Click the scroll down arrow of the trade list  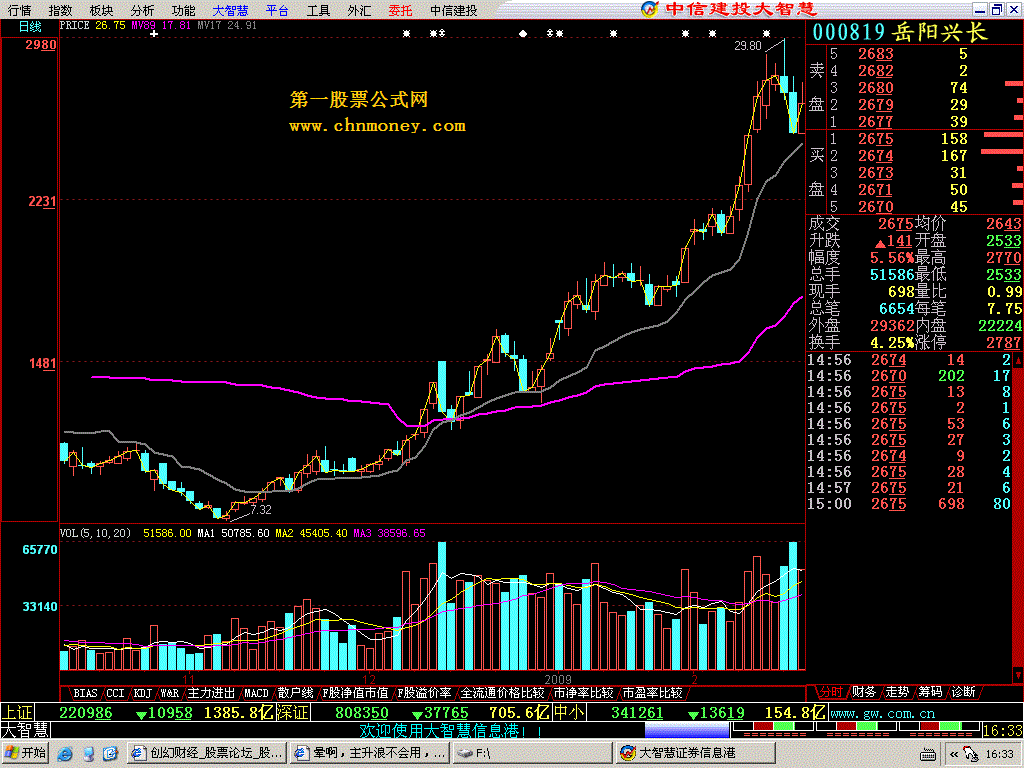[x=1018, y=675]
